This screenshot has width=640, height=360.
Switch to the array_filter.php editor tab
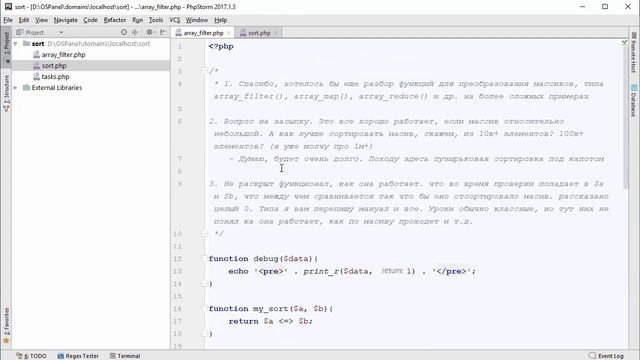[x=203, y=33]
